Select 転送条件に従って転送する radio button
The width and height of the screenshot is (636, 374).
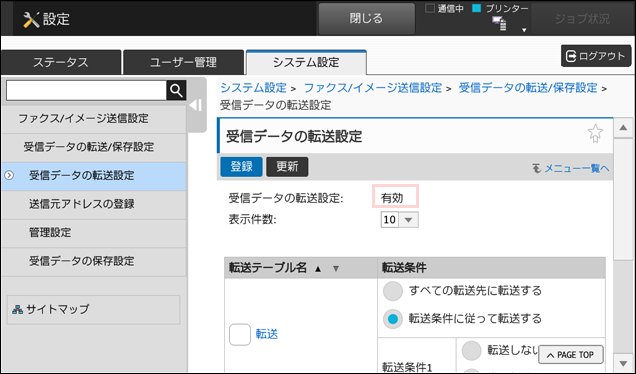click(x=393, y=319)
